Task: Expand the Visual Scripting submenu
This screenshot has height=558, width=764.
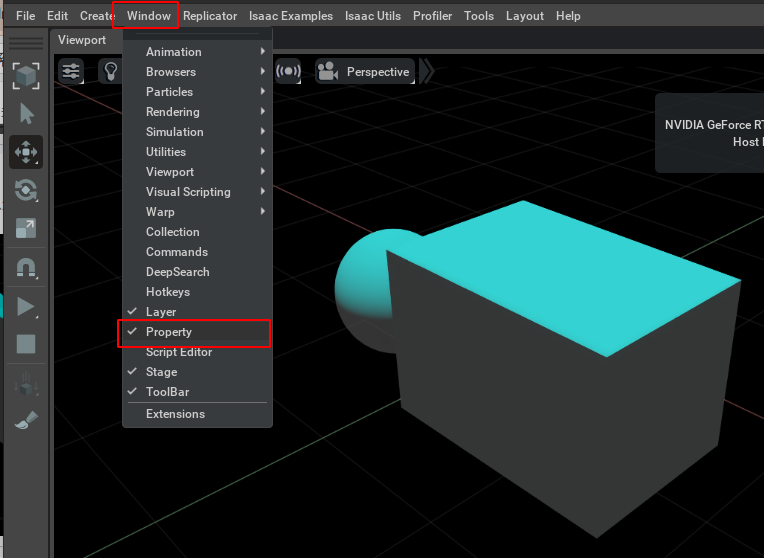Action: [x=197, y=192]
